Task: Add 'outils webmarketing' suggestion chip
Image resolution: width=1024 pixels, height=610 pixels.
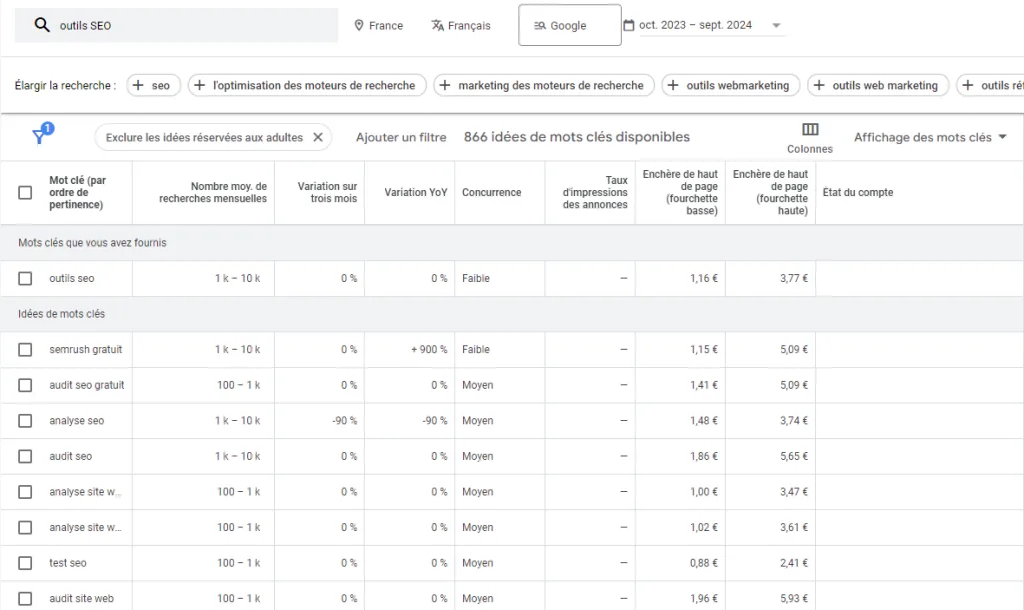Action: tap(730, 85)
